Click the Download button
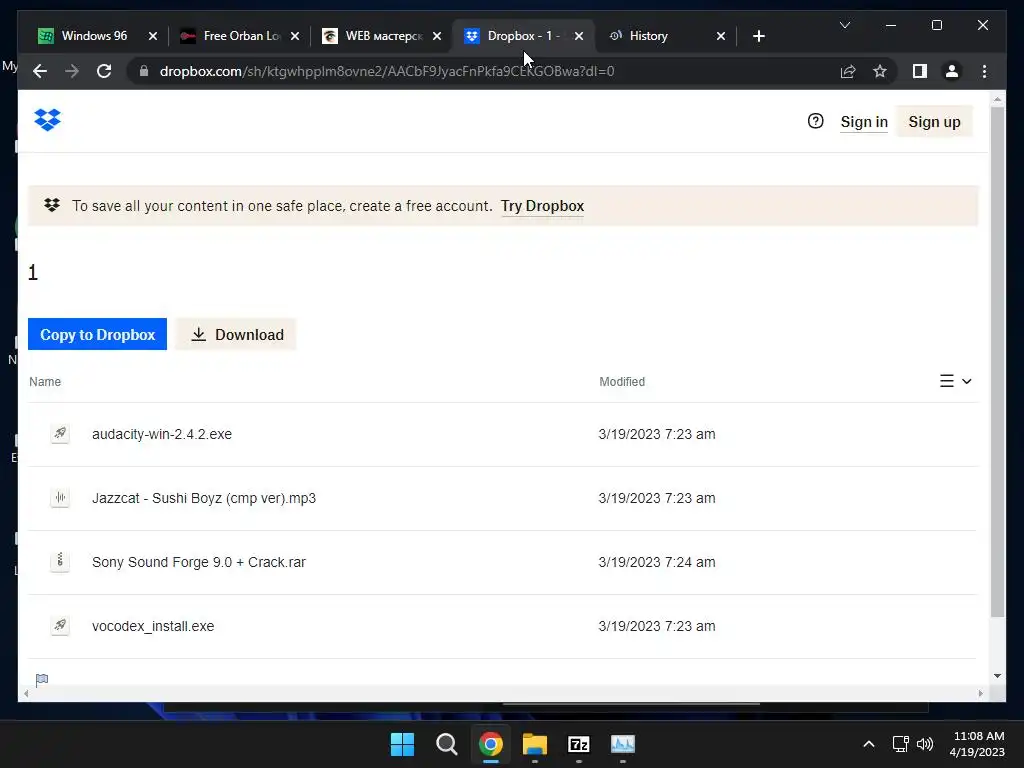The height and width of the screenshot is (768, 1024). (x=236, y=334)
